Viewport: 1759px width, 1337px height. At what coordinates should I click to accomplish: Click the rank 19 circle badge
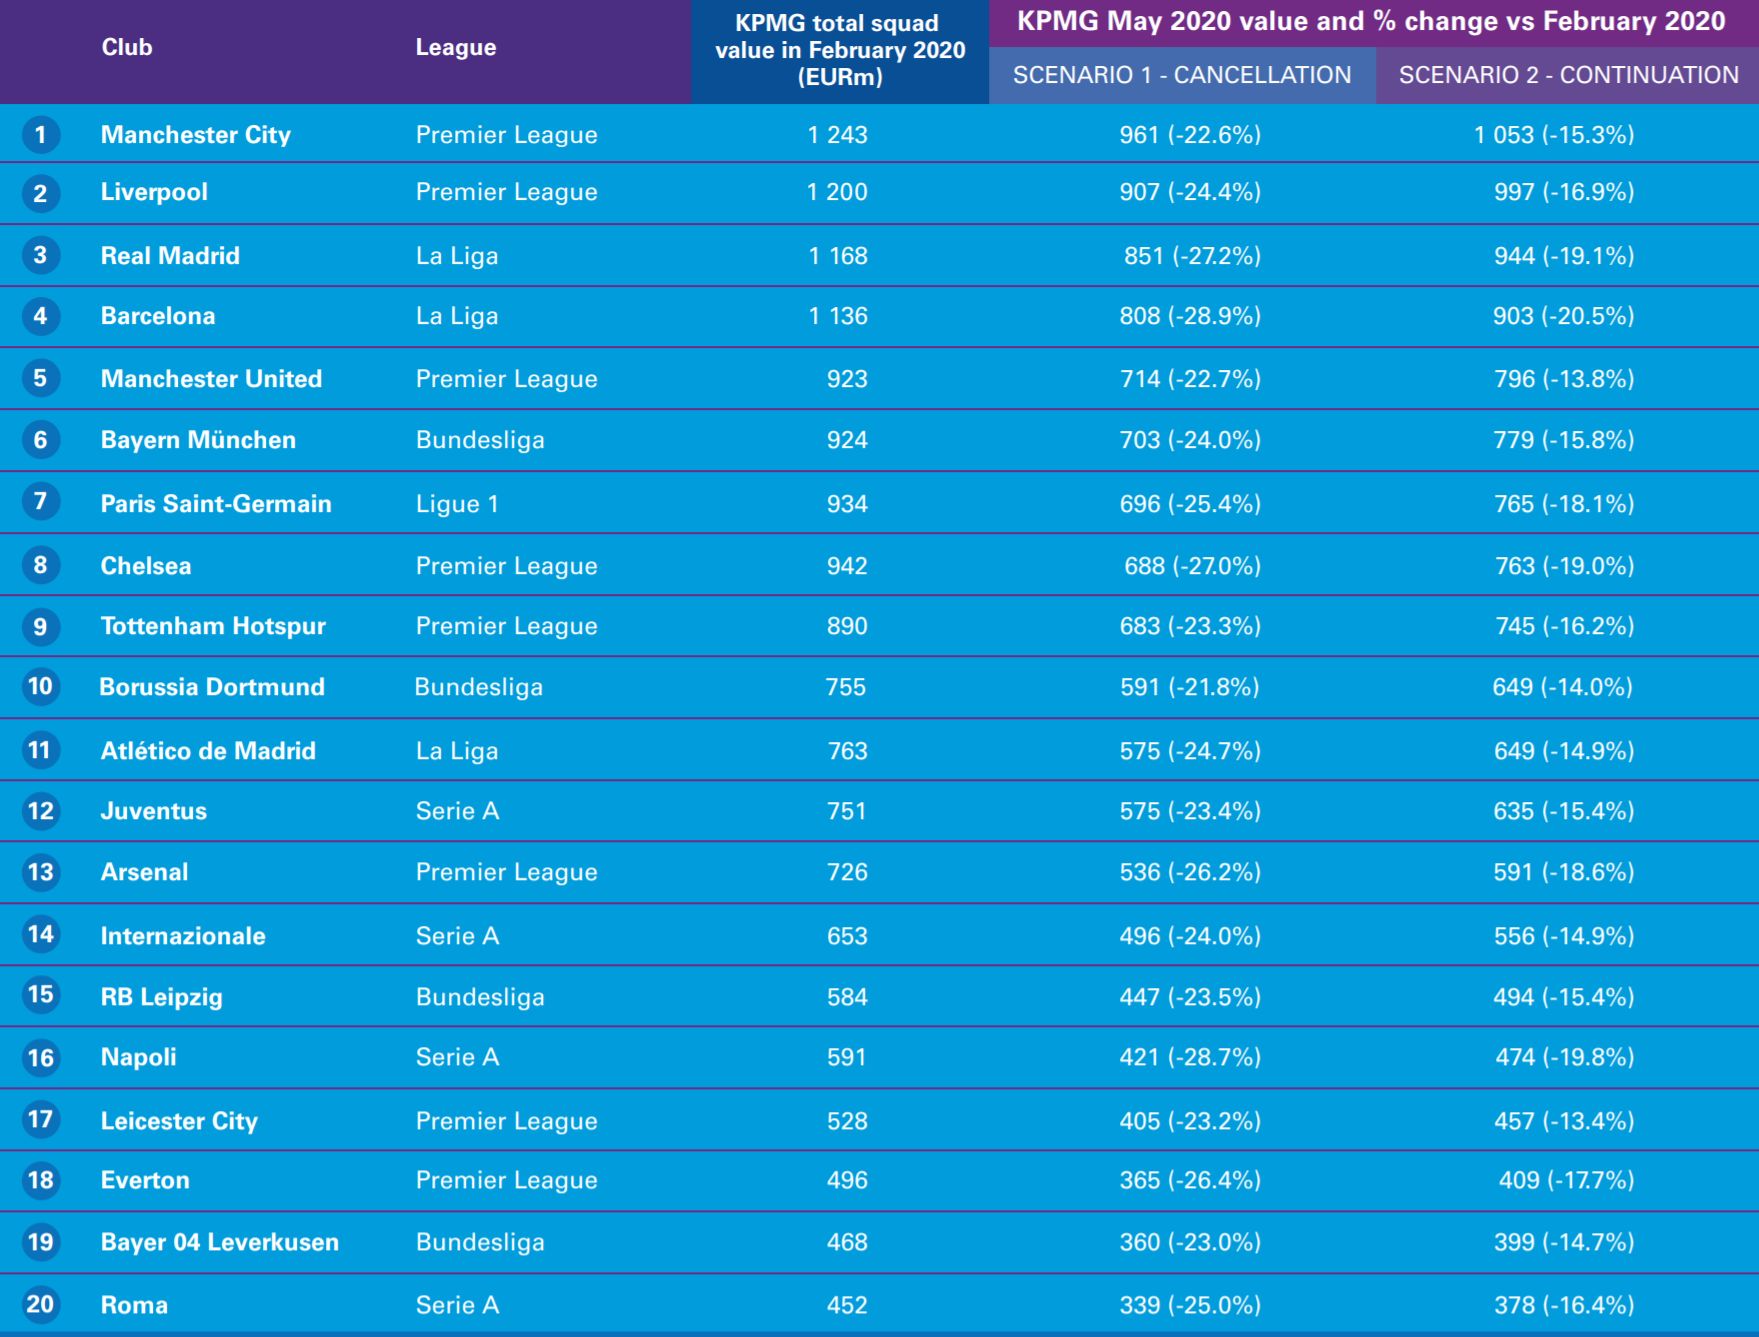40,1242
